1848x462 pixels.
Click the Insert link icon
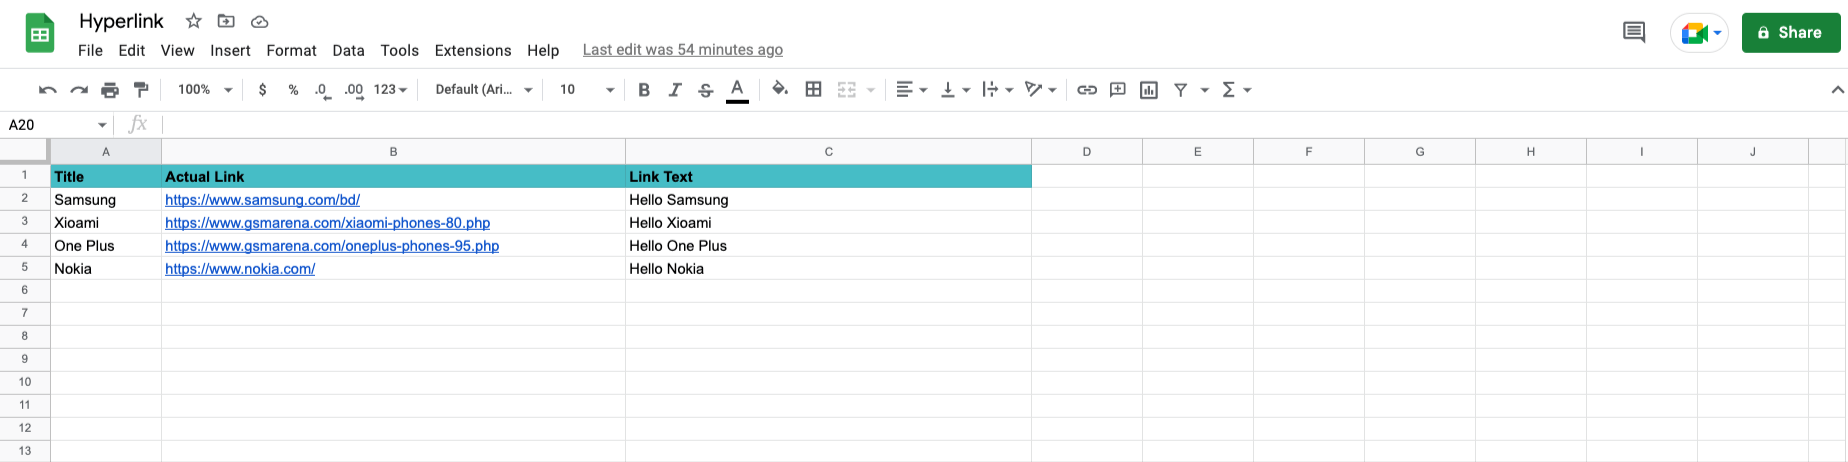(1087, 90)
